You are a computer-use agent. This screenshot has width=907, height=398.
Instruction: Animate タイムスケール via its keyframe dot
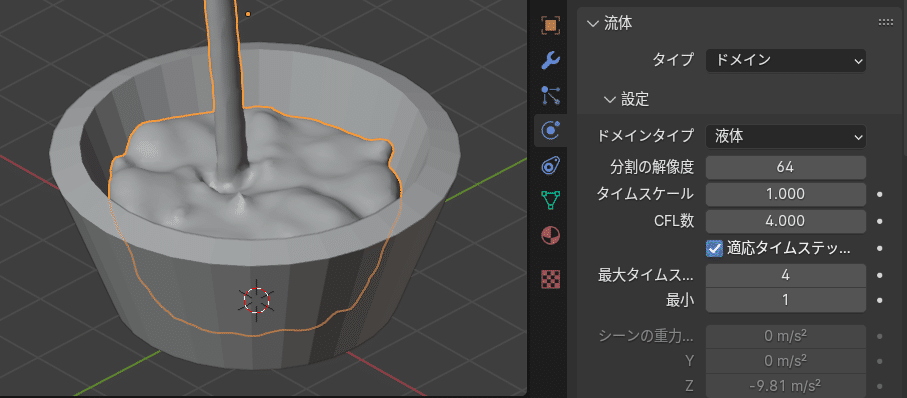[x=880, y=194]
